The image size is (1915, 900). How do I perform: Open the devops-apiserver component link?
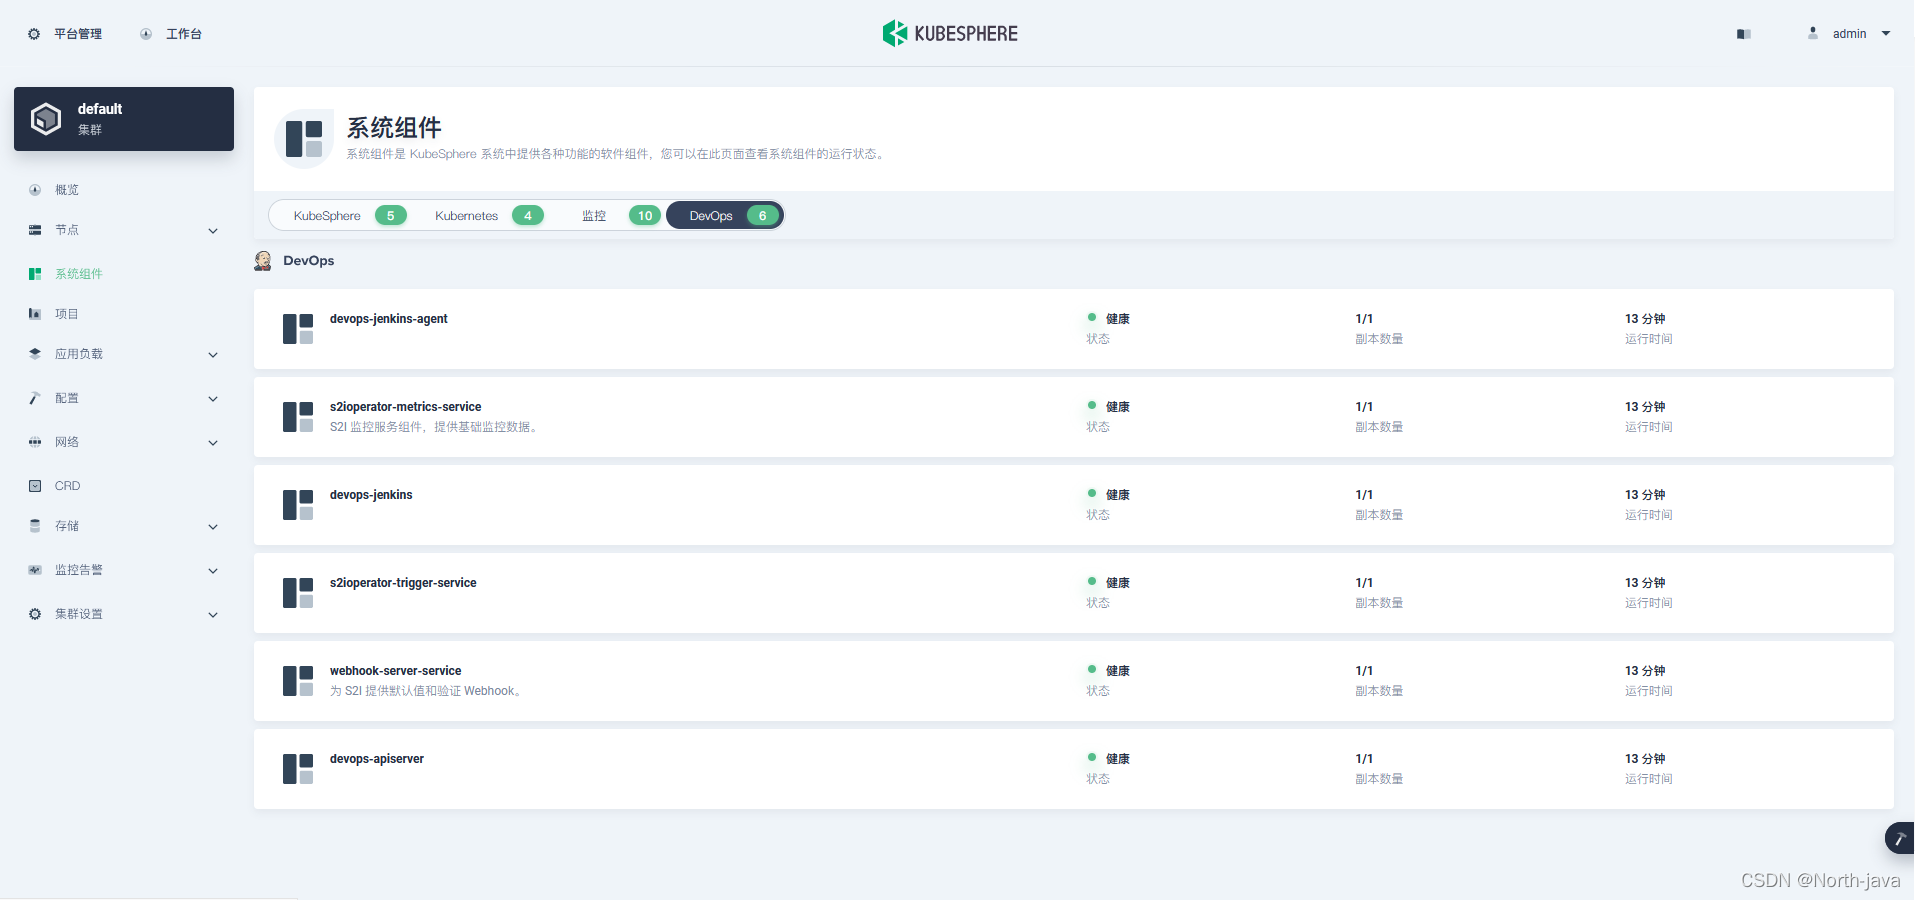coord(377,759)
